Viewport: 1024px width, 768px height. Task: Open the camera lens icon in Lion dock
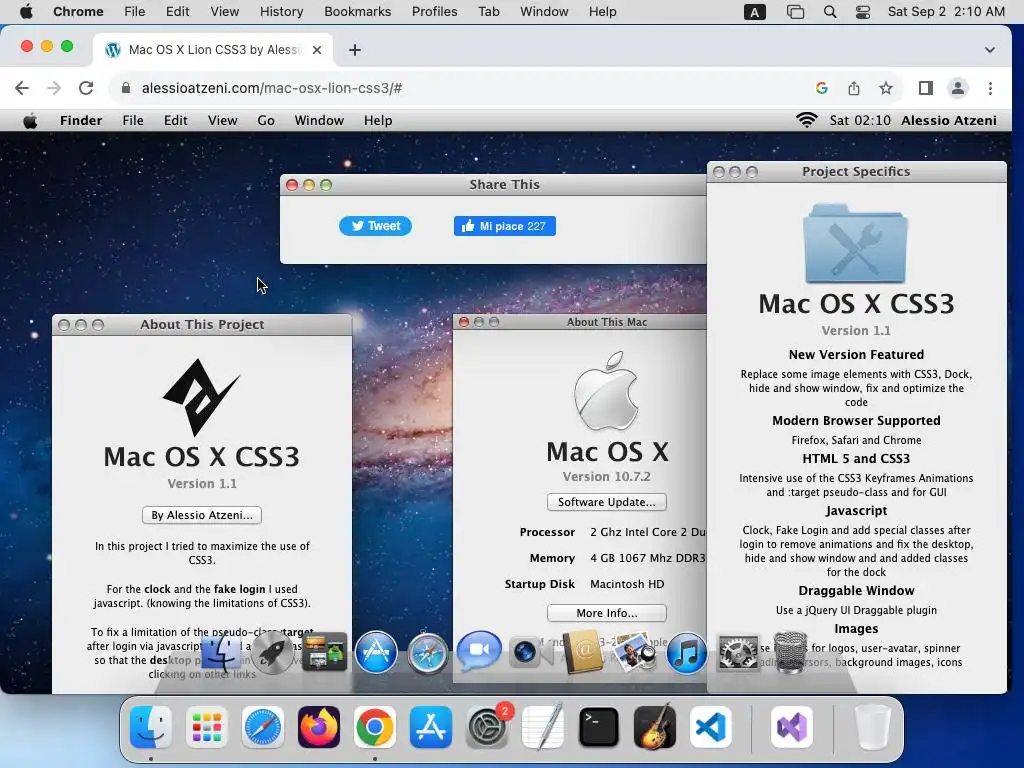530,652
